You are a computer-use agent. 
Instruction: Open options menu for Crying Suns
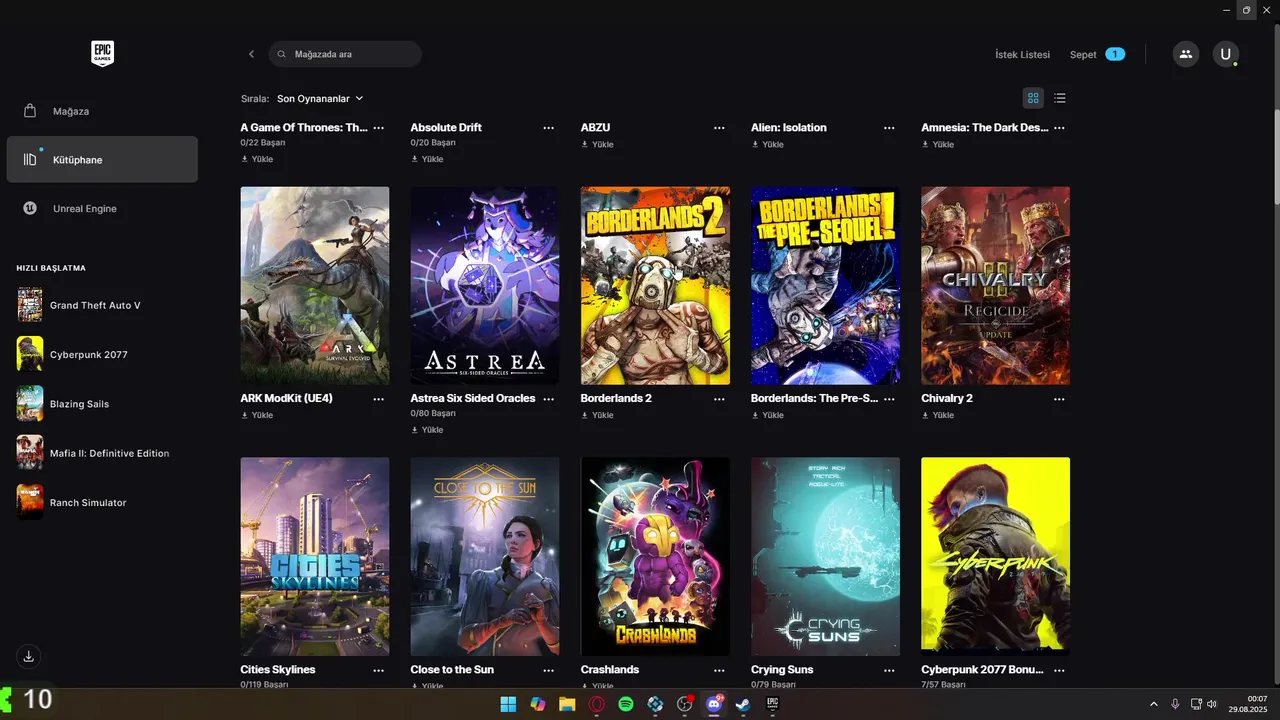coord(889,670)
